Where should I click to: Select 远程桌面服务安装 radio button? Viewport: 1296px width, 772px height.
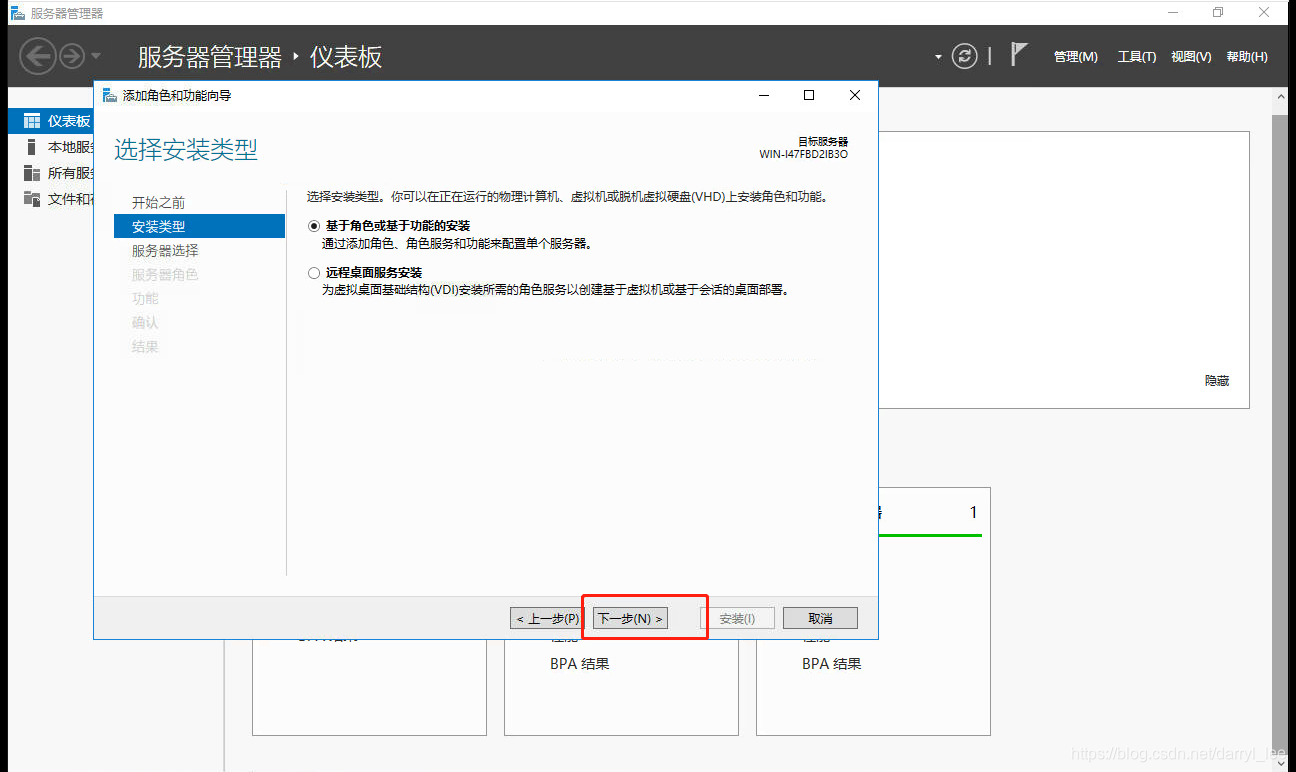[x=314, y=273]
